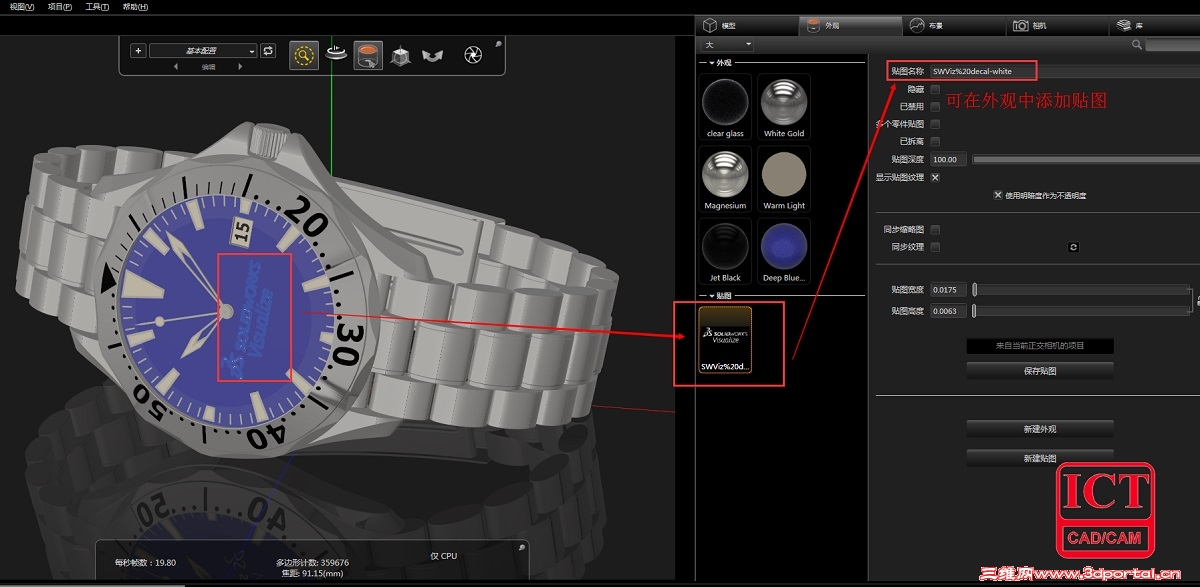Select the Deep Blue appearance
Viewport: 1200px width, 587px height.
coord(784,251)
